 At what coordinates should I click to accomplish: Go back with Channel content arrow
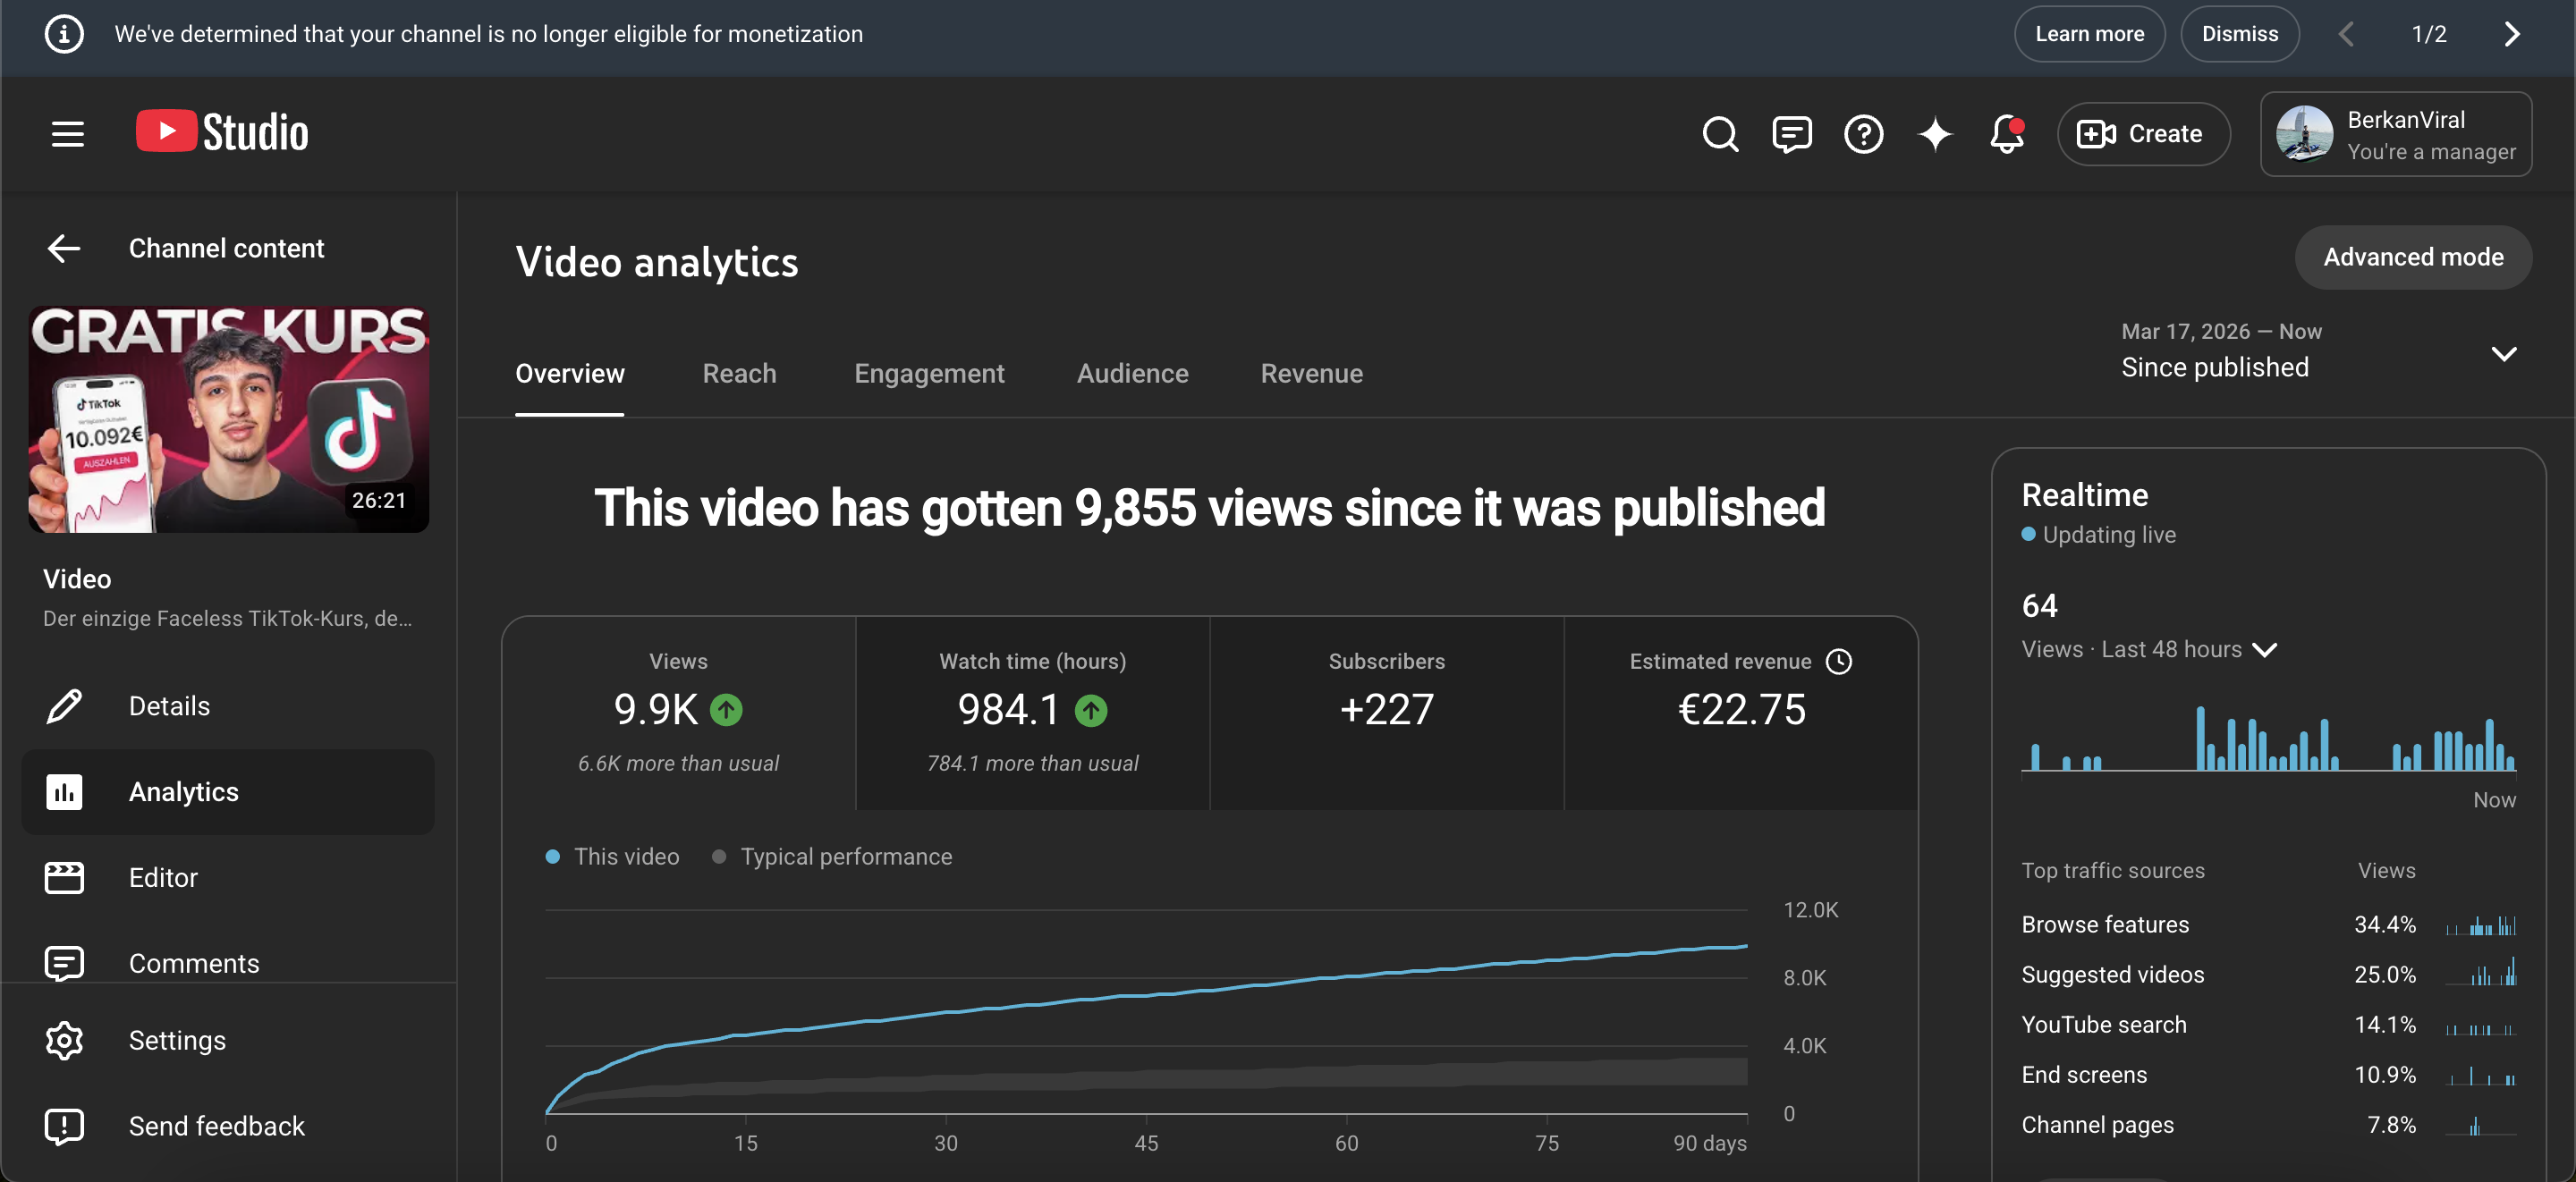click(x=64, y=248)
